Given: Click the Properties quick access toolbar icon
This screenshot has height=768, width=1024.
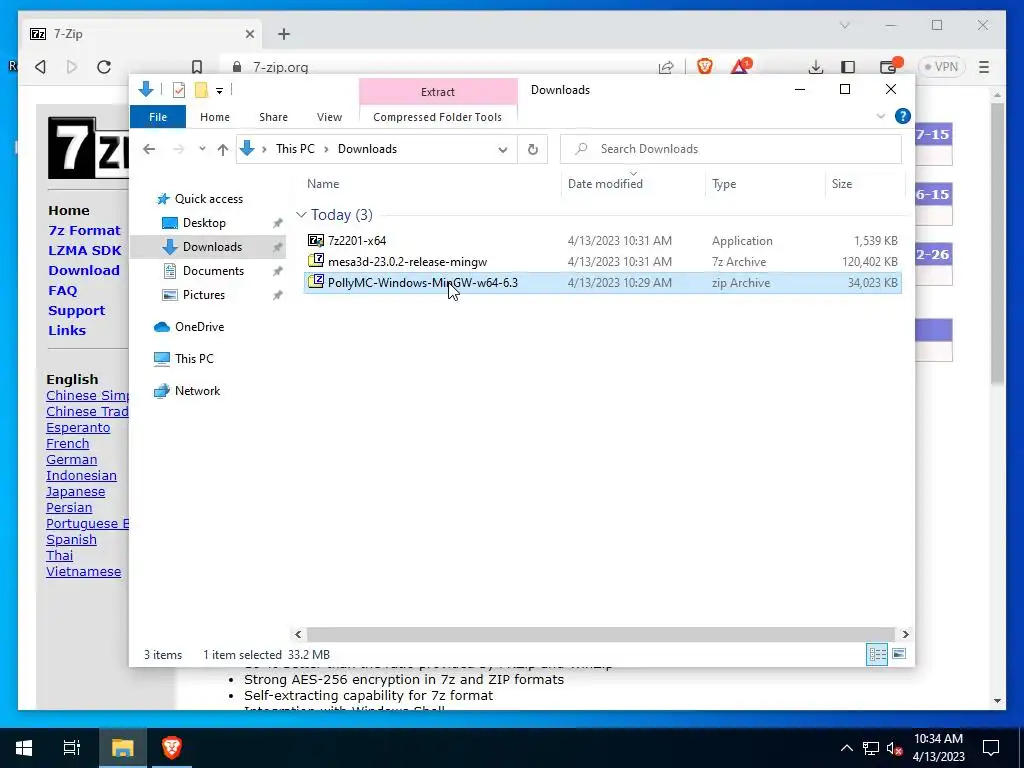Looking at the screenshot, I should point(179,90).
